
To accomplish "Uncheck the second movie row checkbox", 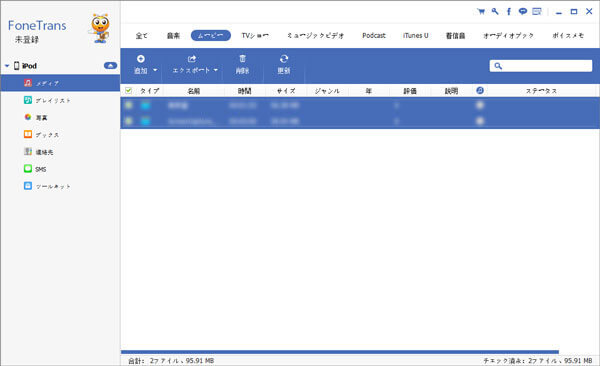I will tap(129, 121).
